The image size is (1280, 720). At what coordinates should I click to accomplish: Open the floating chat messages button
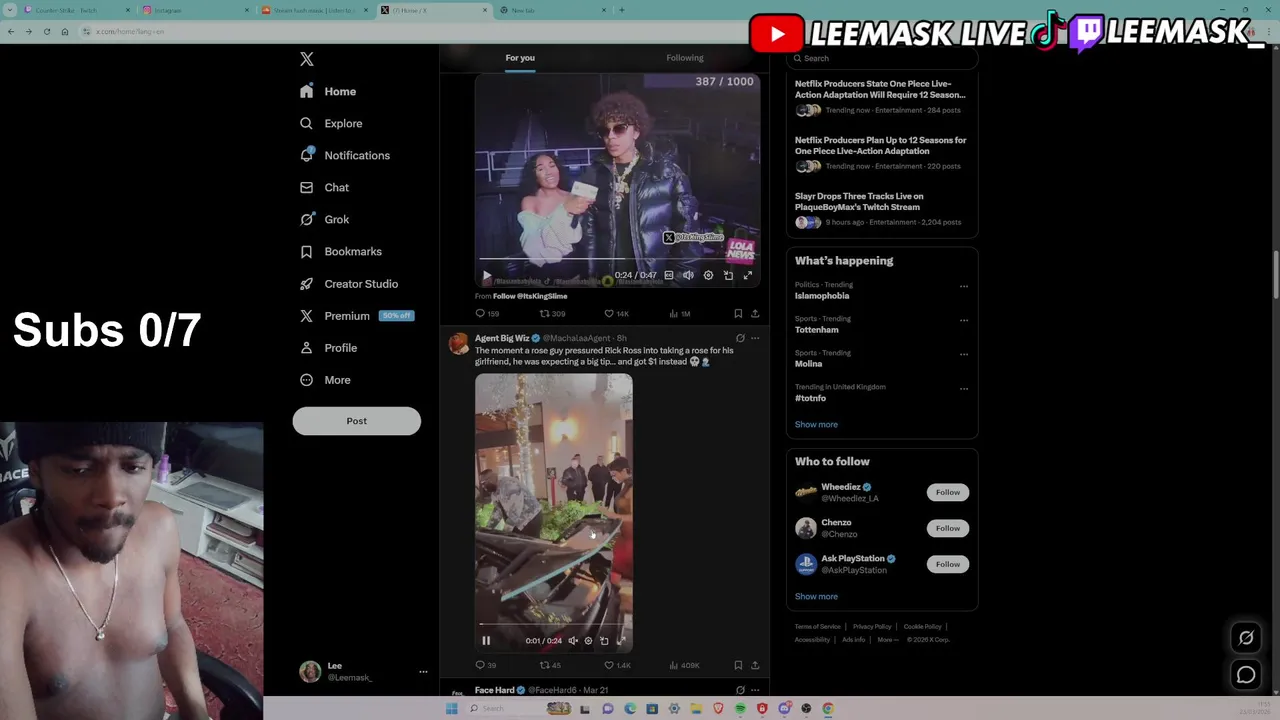click(x=1246, y=675)
